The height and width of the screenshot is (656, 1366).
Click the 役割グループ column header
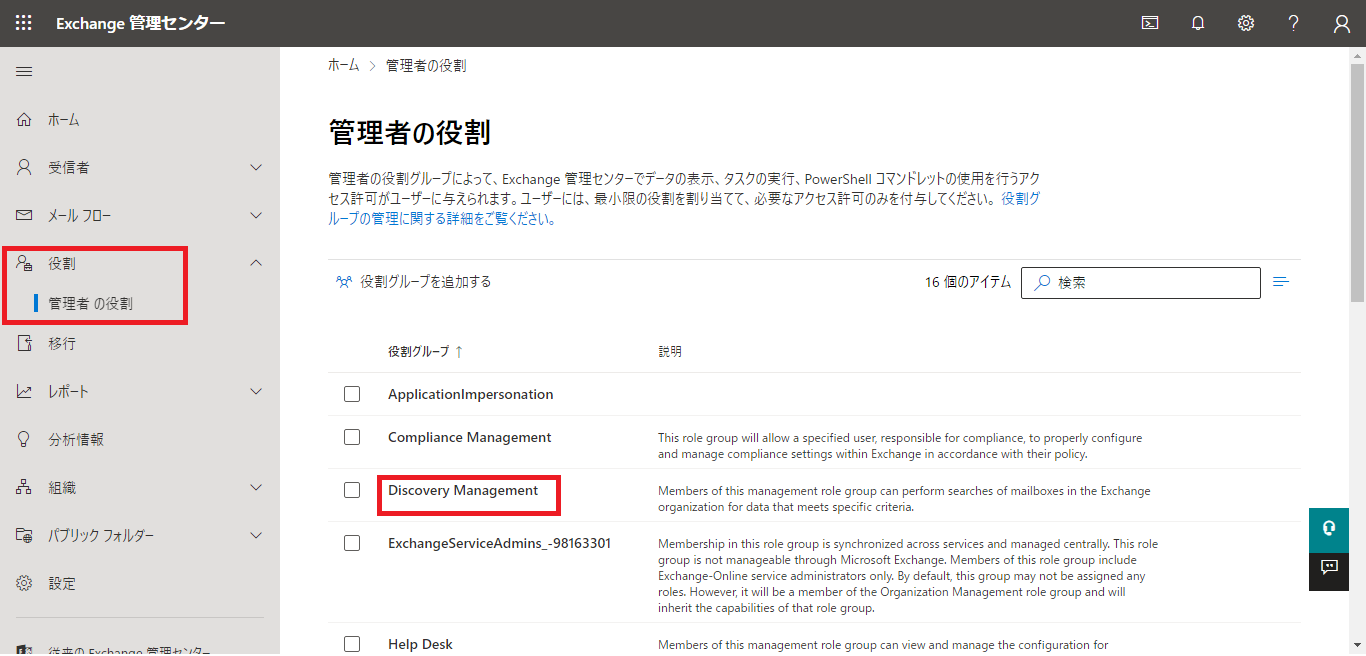418,352
